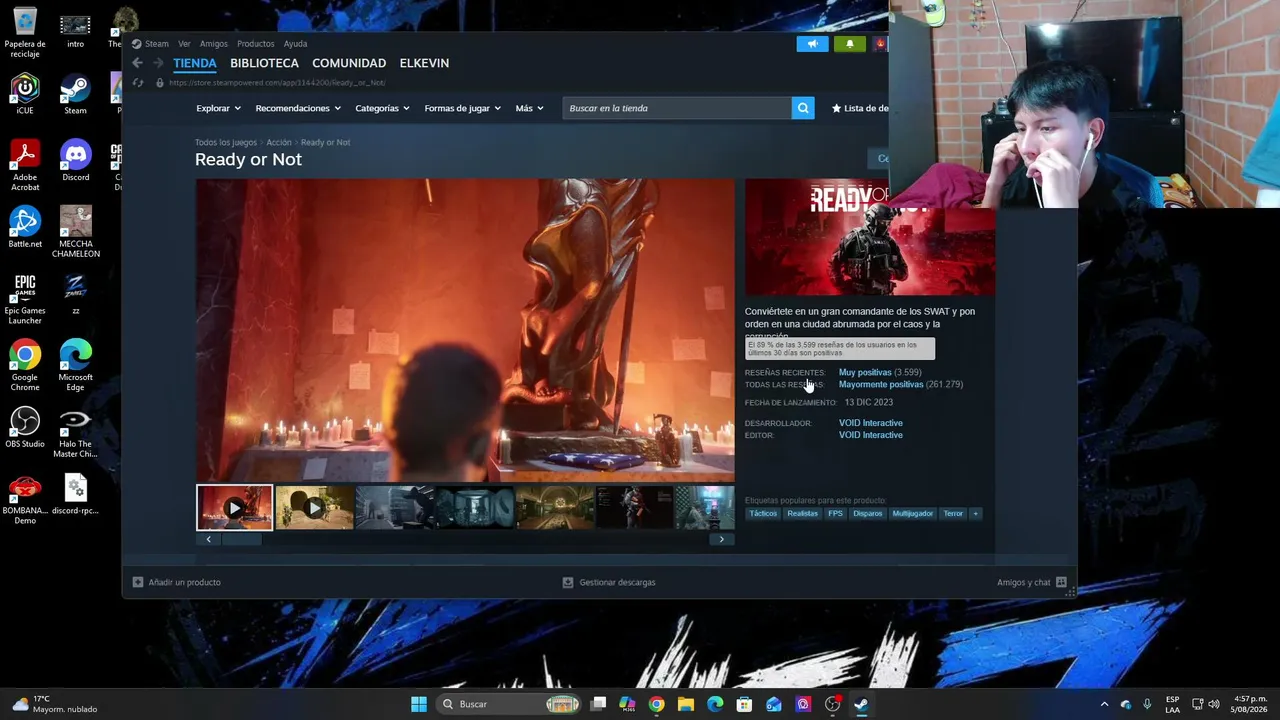This screenshot has width=1280, height=720.
Task: Open Lista de deseos link
Action: click(x=860, y=108)
